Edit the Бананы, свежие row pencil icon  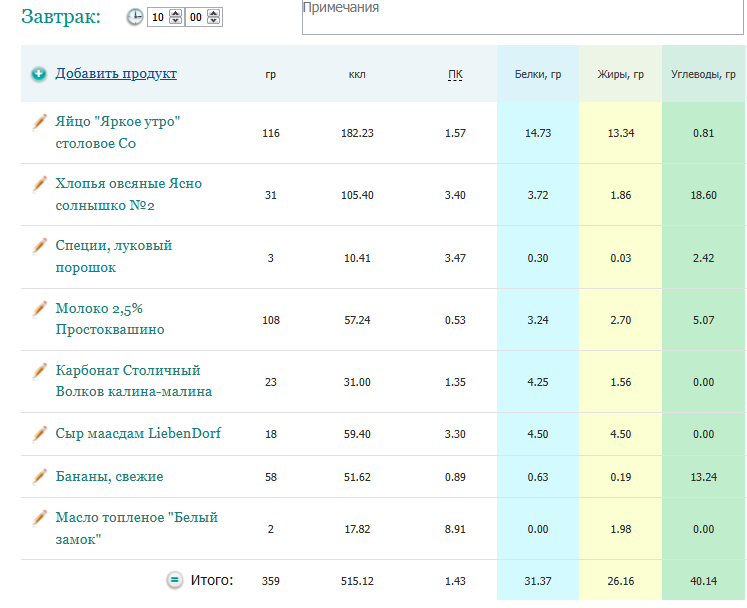click(40, 476)
